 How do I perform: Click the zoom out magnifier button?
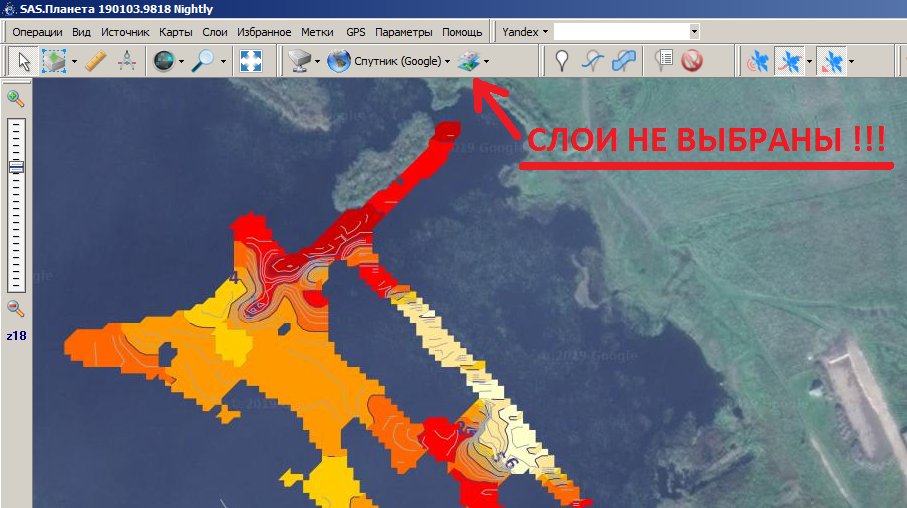[16, 308]
